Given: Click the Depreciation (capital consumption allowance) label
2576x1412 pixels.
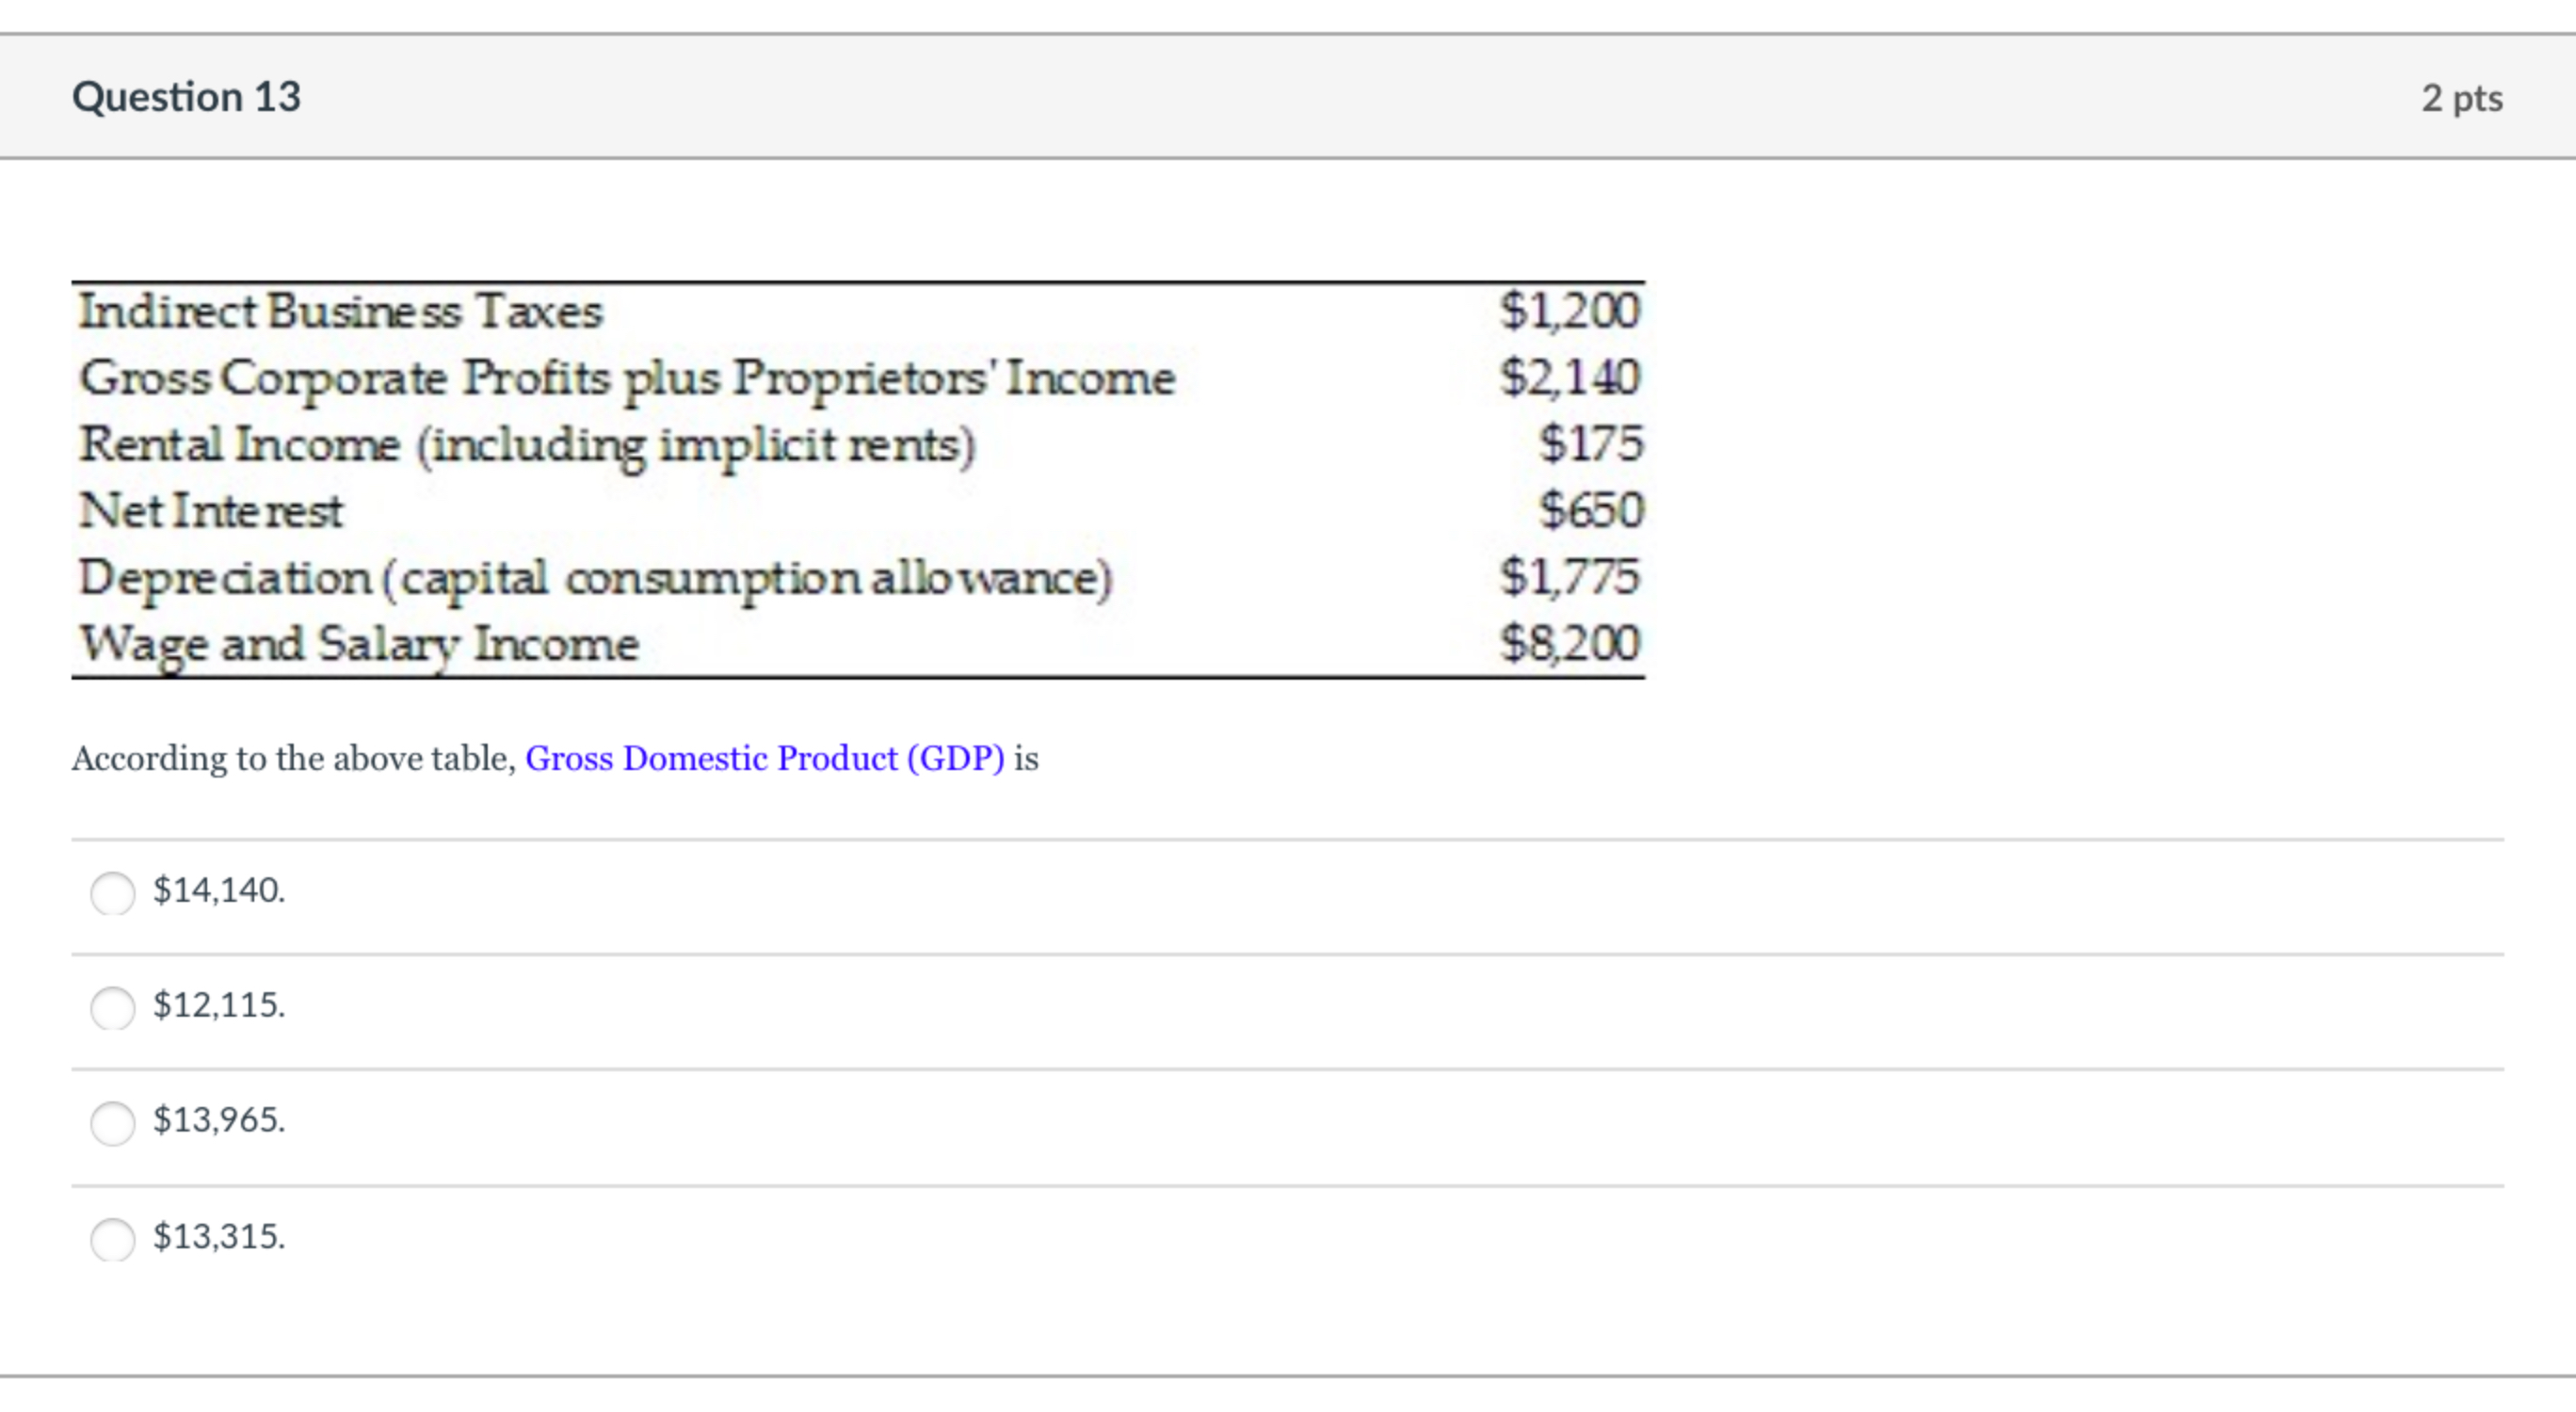Looking at the screenshot, I should tap(595, 578).
